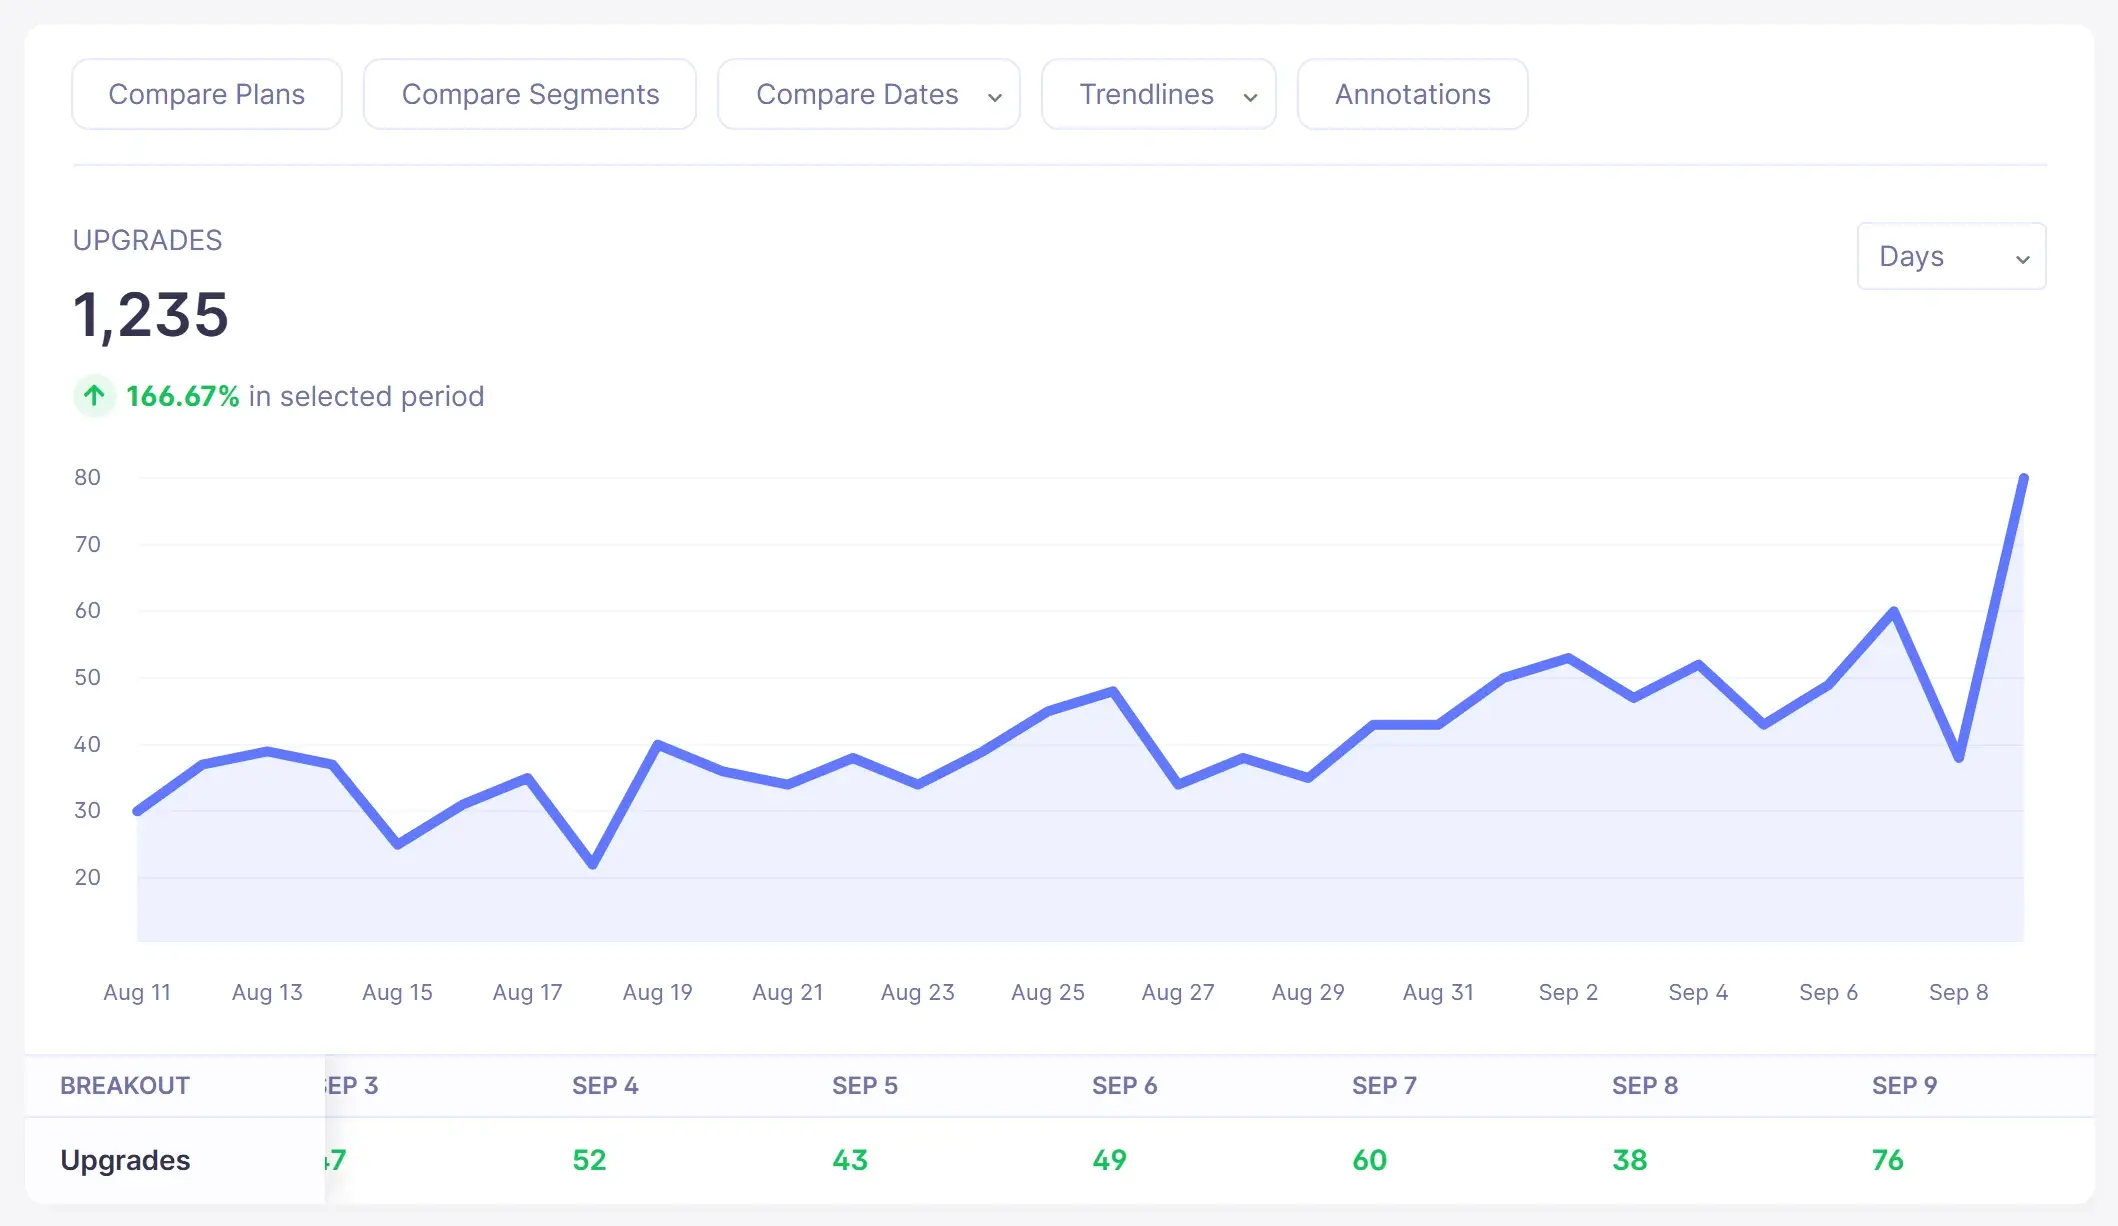Click the Sep 2 x-axis label
This screenshot has width=2118, height=1226.
pos(1568,993)
